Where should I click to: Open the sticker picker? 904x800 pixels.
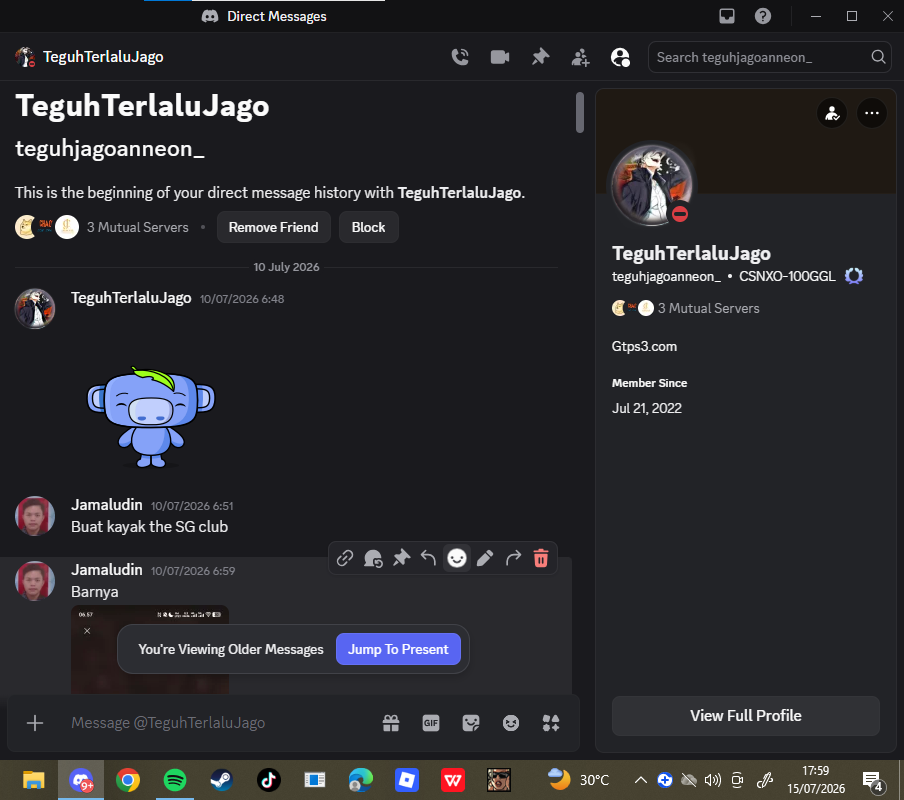470,723
